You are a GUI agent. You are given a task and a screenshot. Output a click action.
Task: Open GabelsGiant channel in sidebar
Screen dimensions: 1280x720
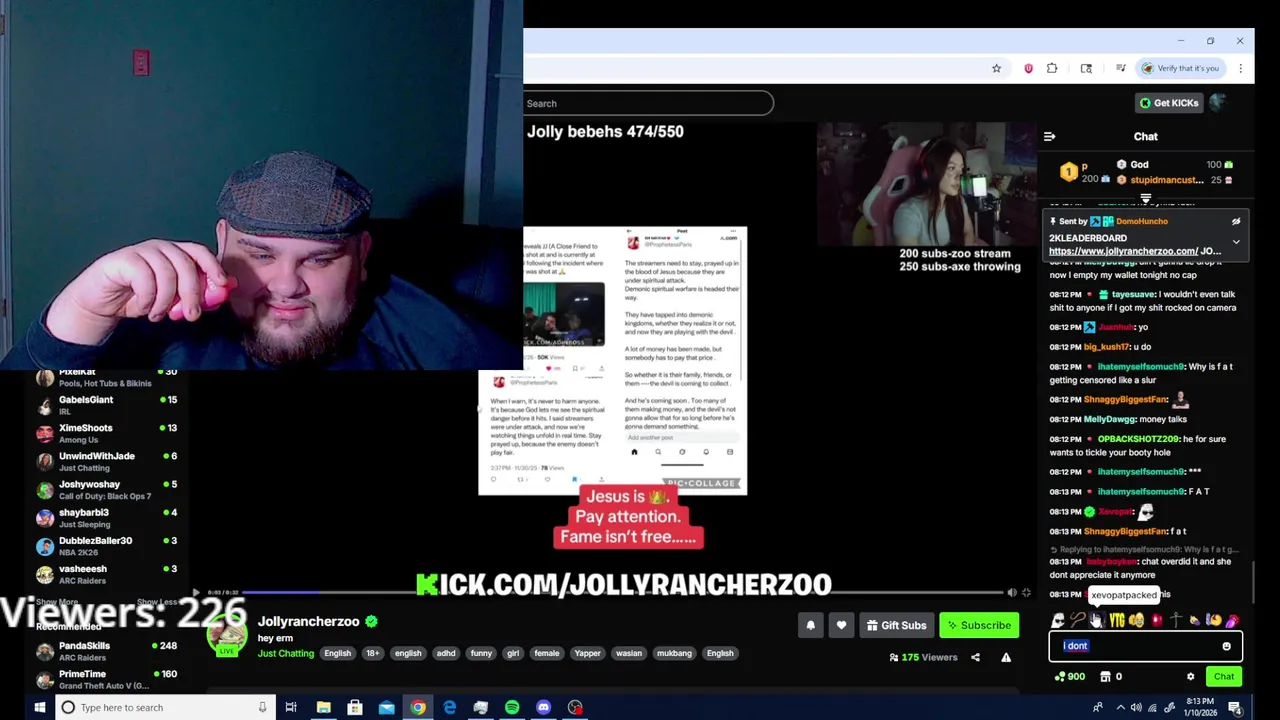[106, 405]
